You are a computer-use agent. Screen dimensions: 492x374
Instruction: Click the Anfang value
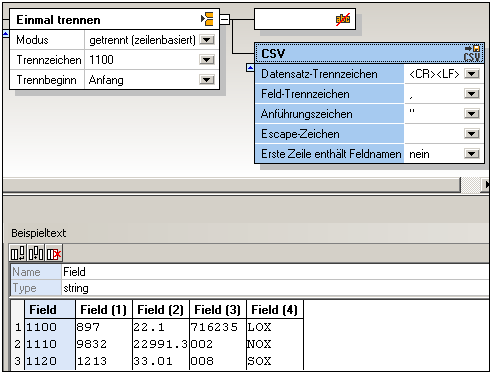106,80
